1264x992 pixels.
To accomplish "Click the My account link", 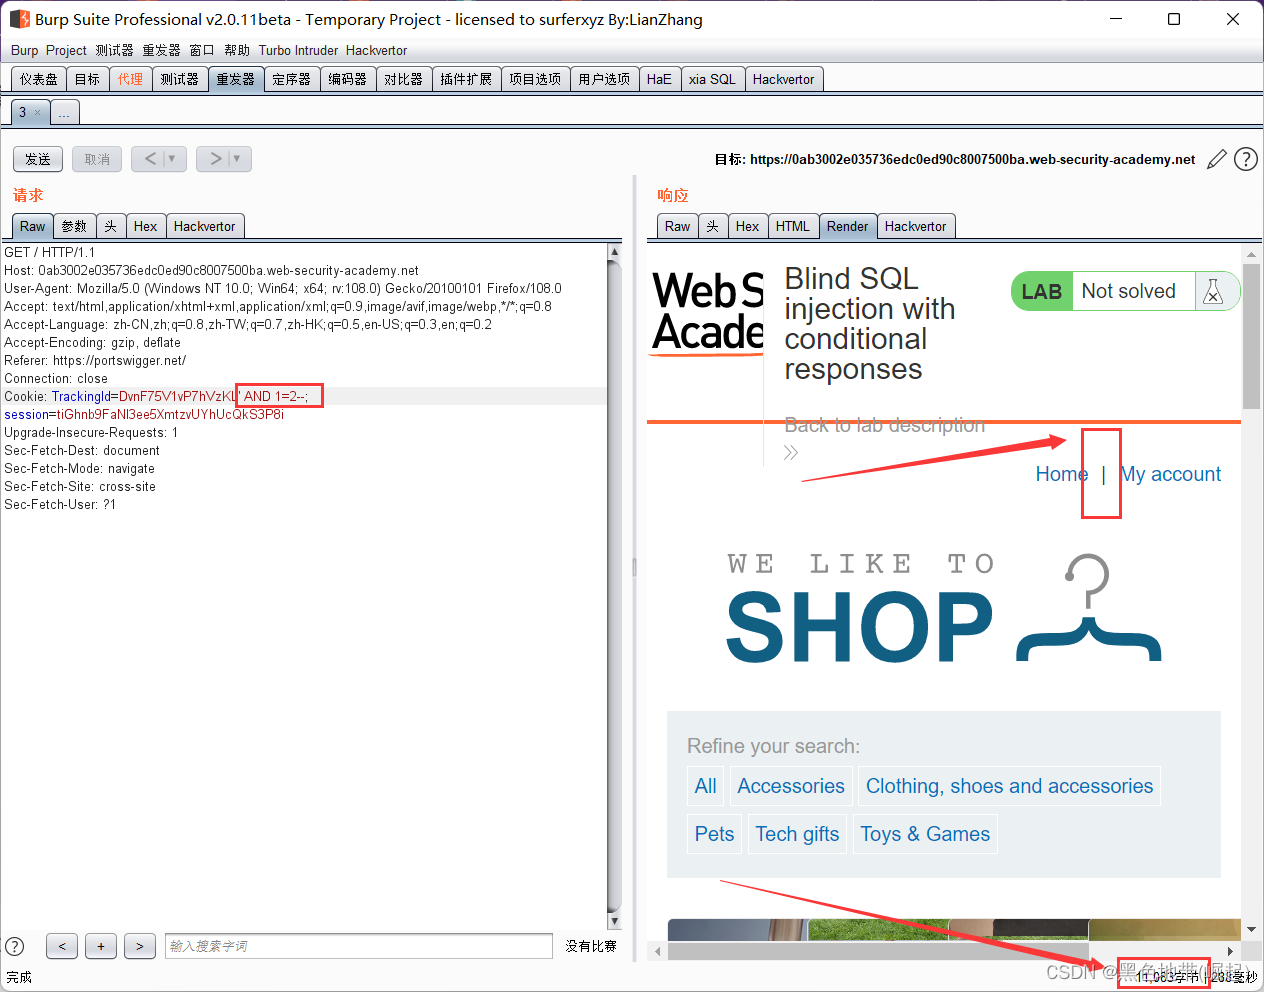I will 1170,474.
